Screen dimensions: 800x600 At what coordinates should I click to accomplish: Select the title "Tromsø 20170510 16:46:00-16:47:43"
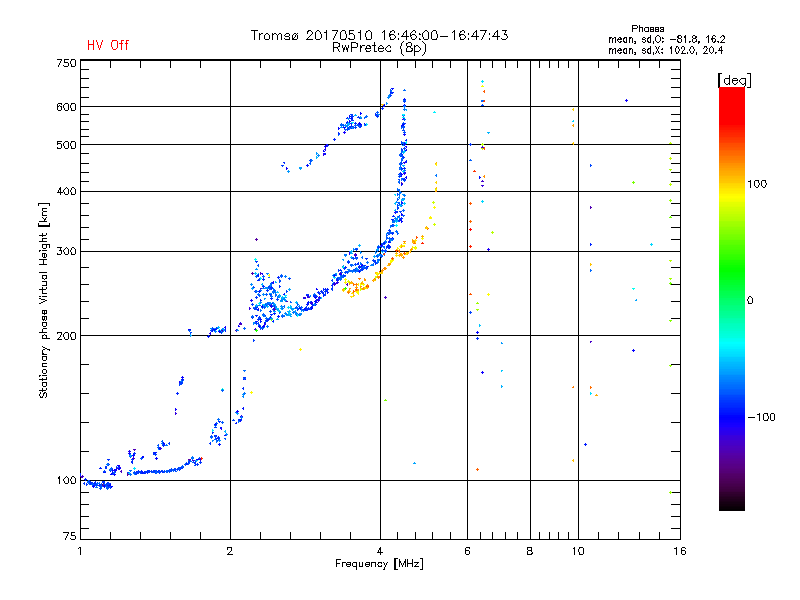click(x=379, y=35)
